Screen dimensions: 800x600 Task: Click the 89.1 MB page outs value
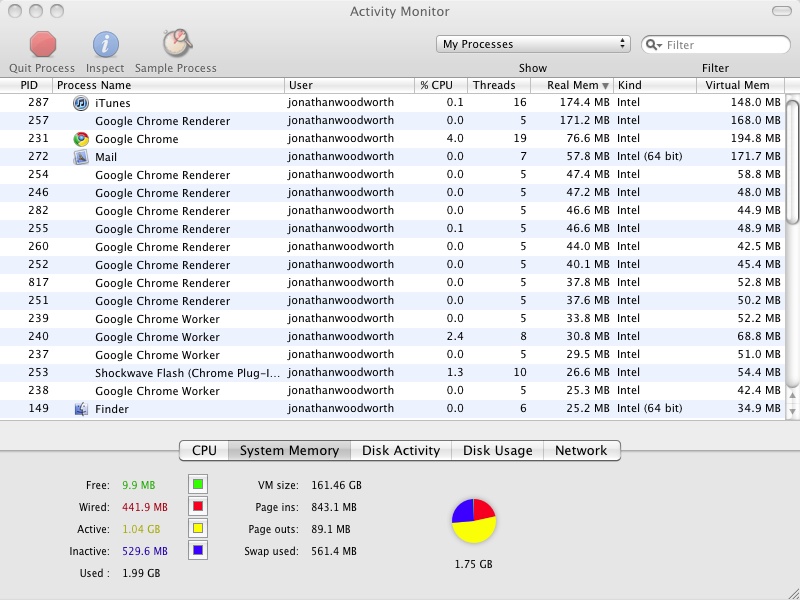[331, 529]
